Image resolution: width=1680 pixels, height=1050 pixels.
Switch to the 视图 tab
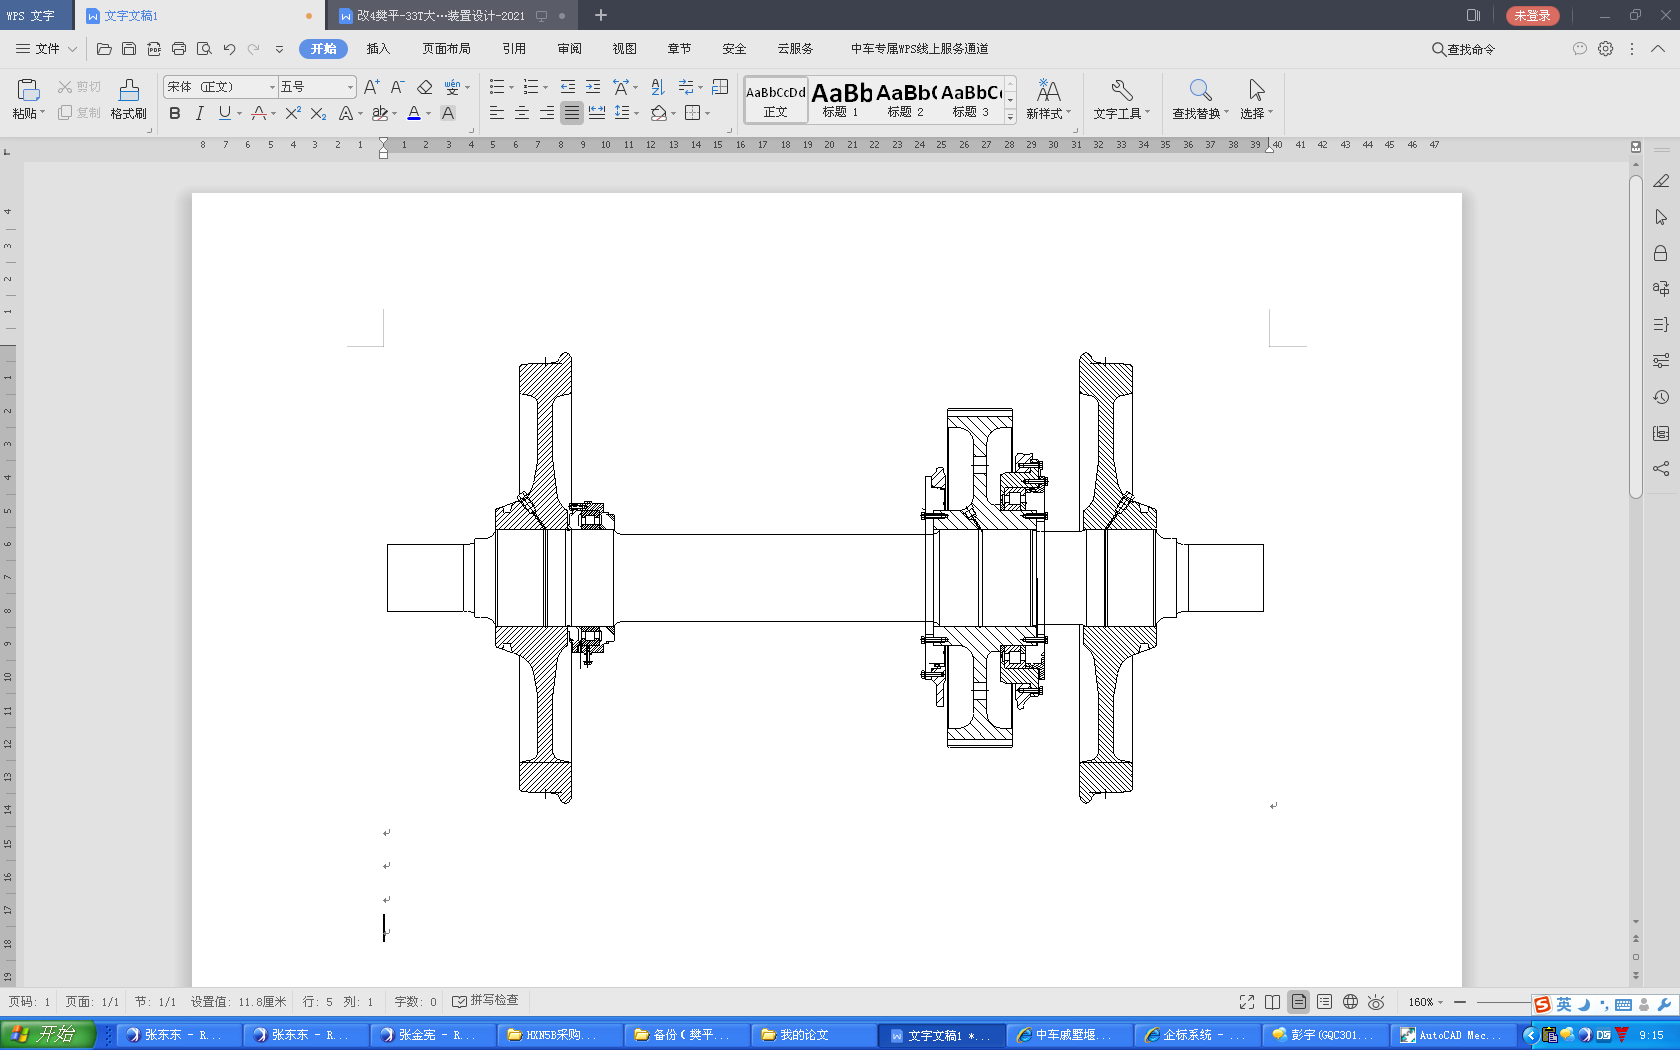(625, 48)
